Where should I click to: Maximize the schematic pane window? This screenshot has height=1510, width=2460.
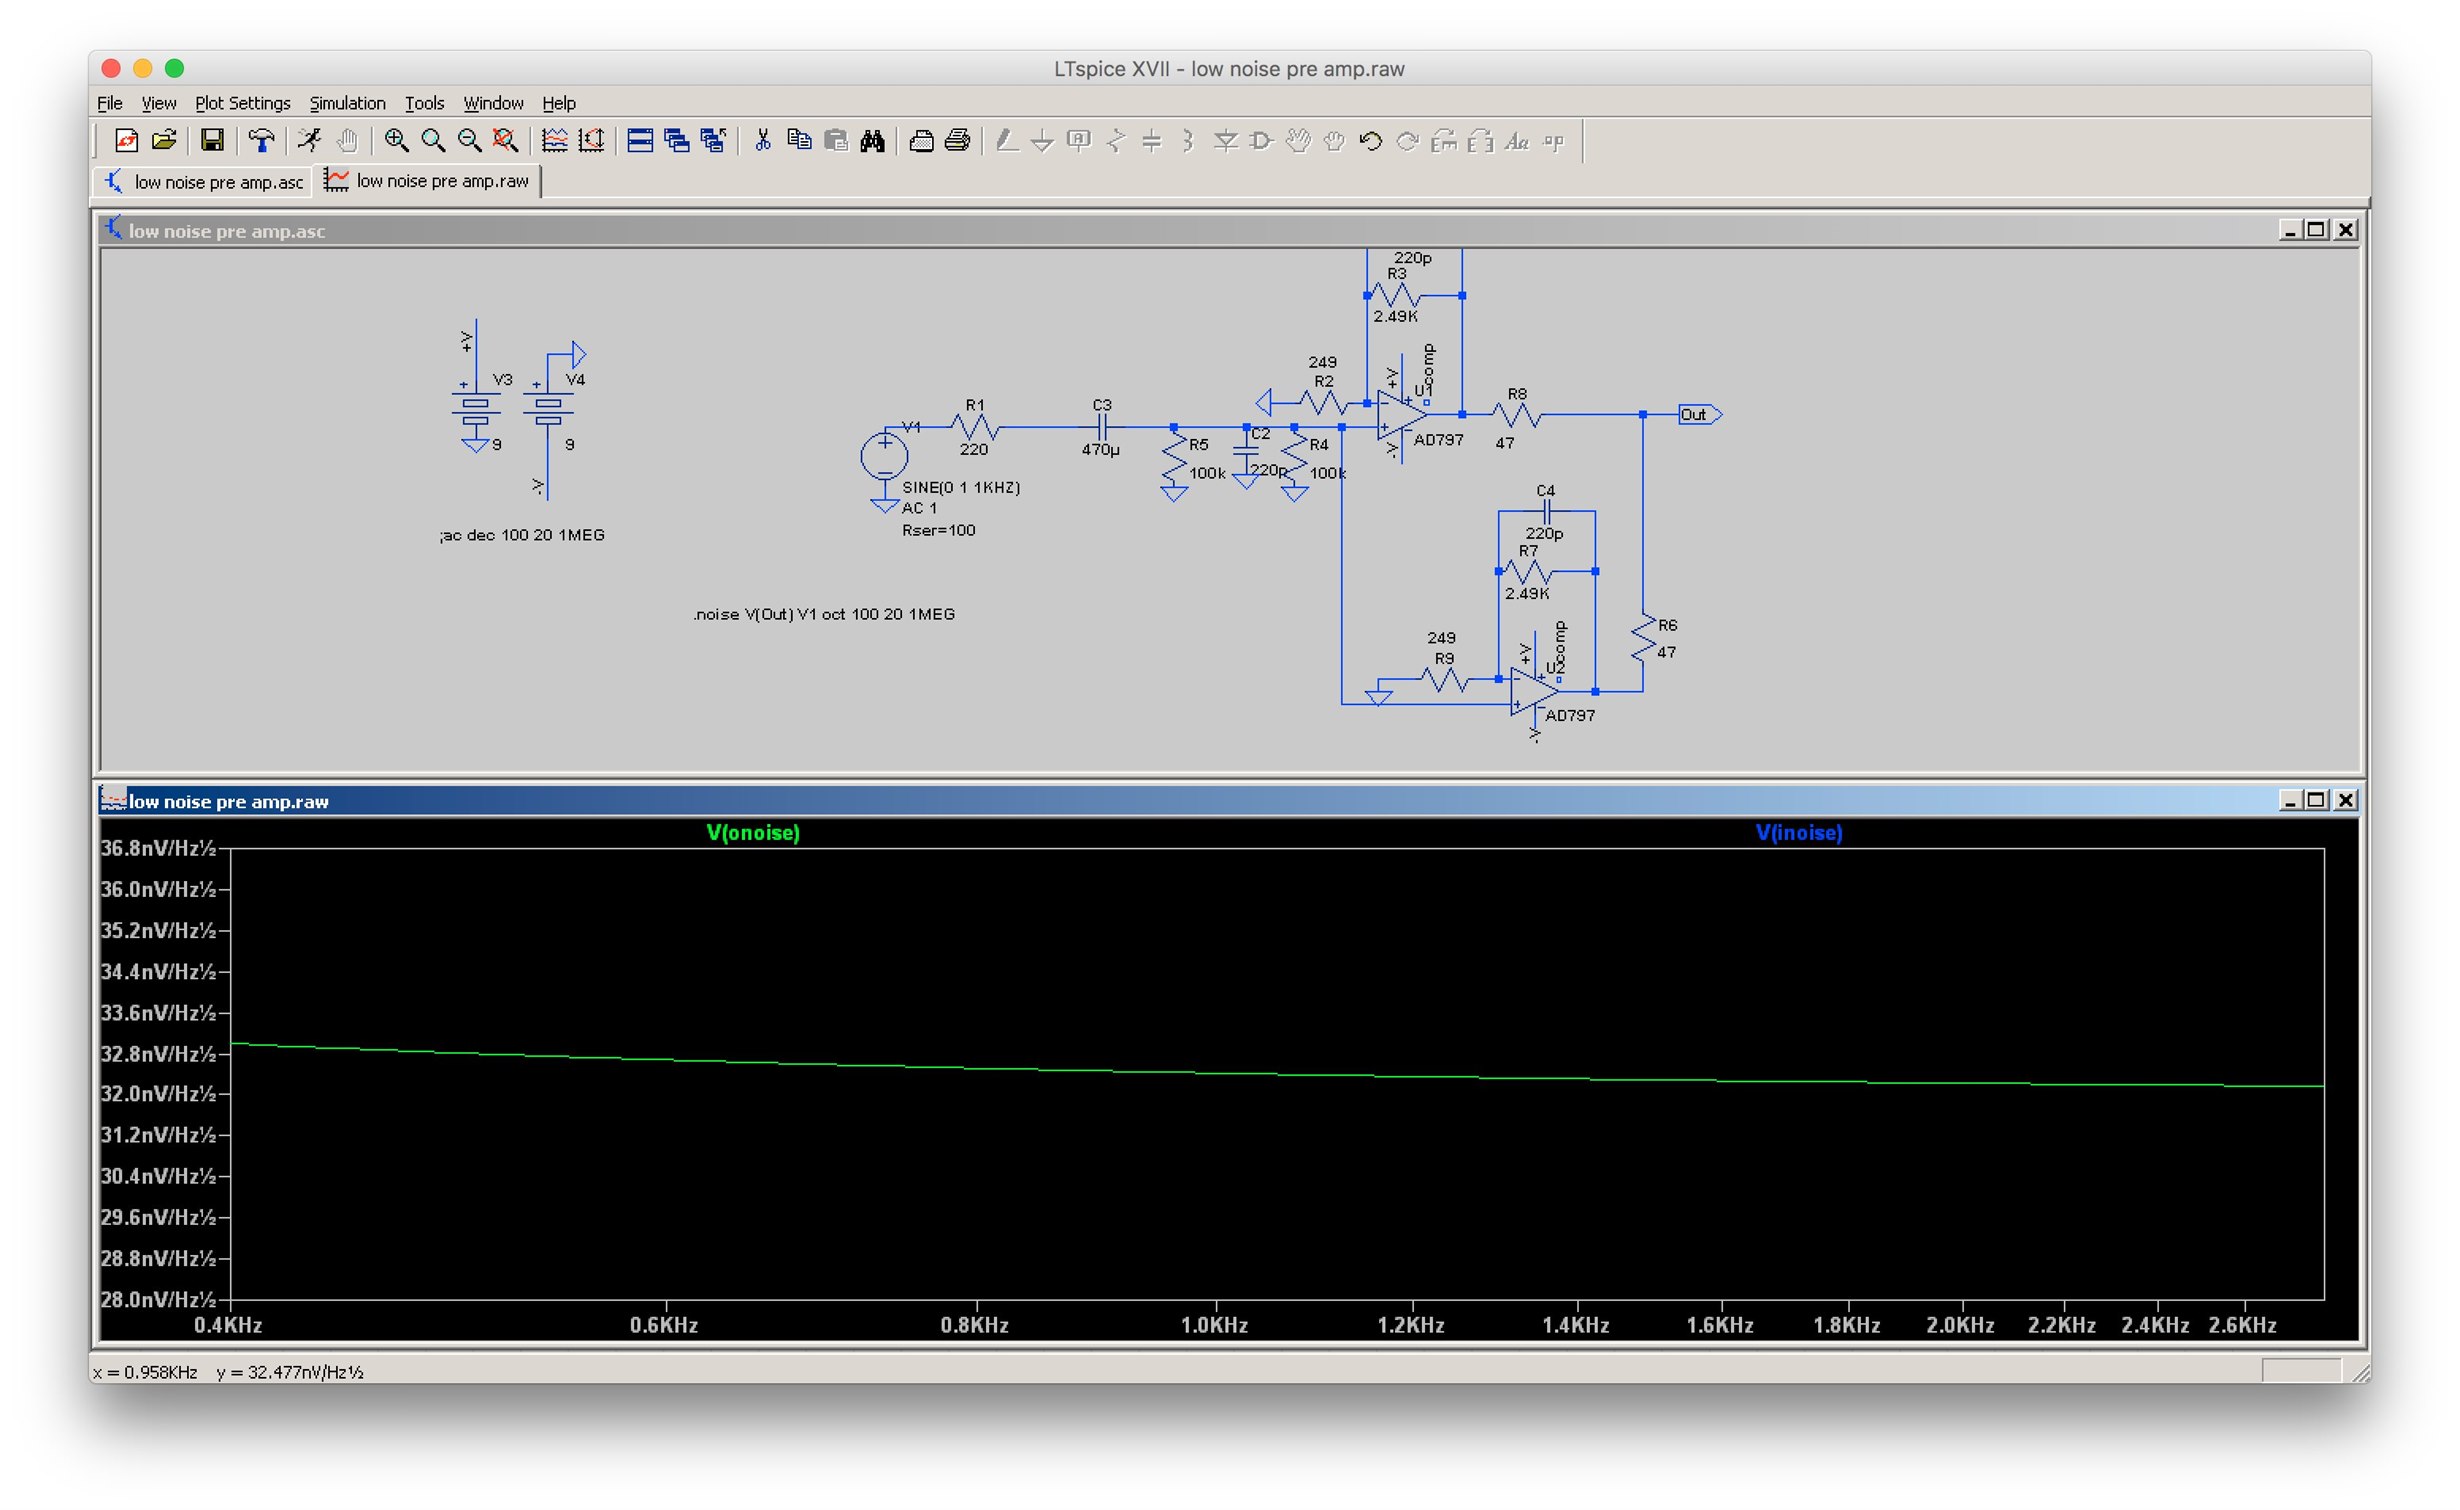pyautogui.click(x=2316, y=230)
